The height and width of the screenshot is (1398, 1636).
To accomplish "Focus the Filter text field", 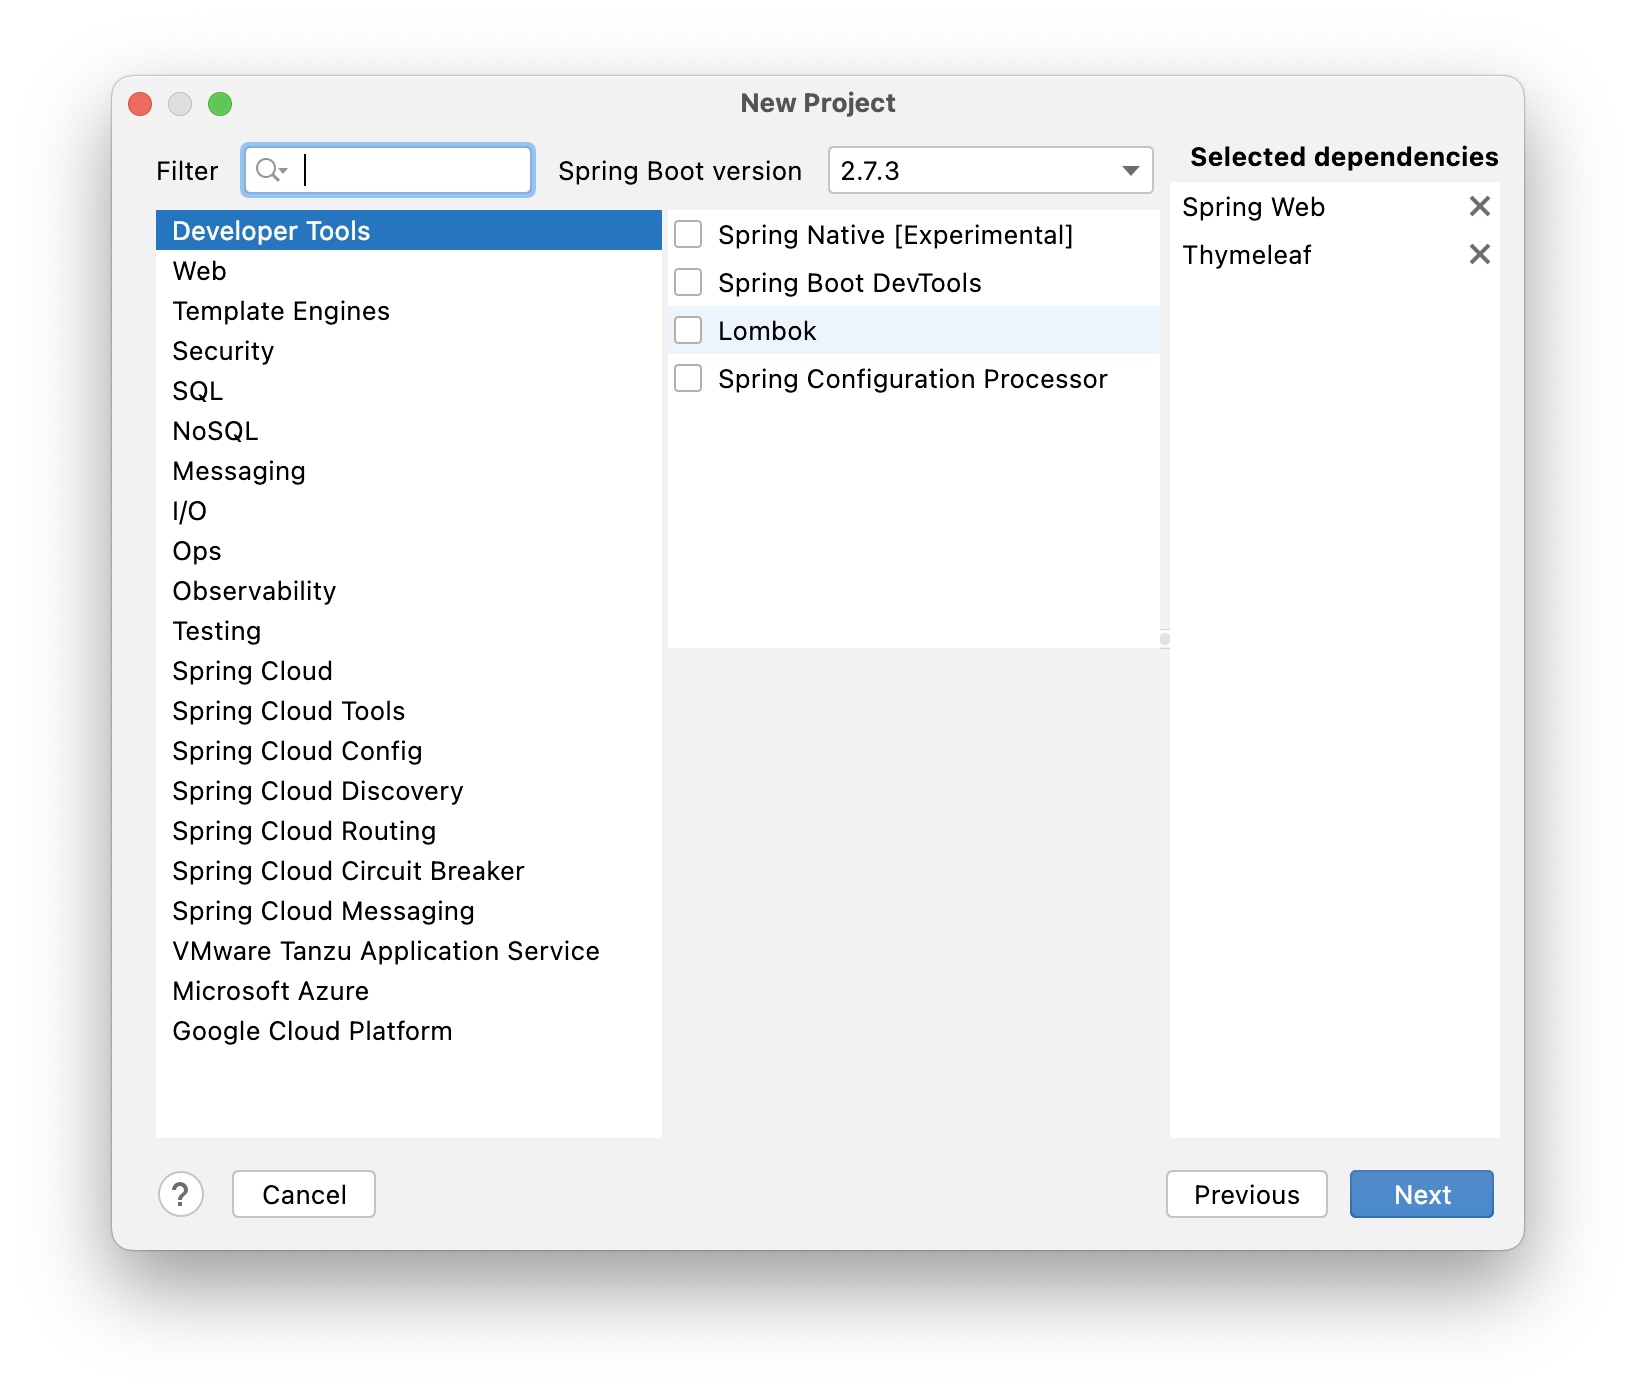I will point(415,170).
